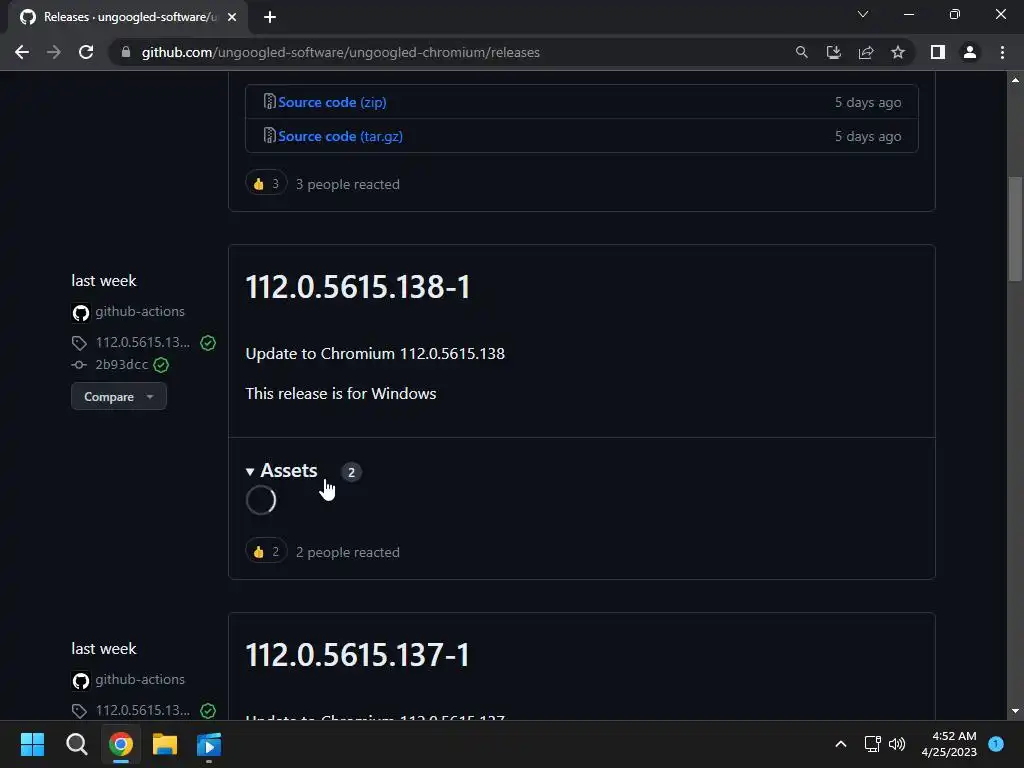Image resolution: width=1024 pixels, height=768 pixels.
Task: Open the Chrome profile menu
Action: [970, 52]
